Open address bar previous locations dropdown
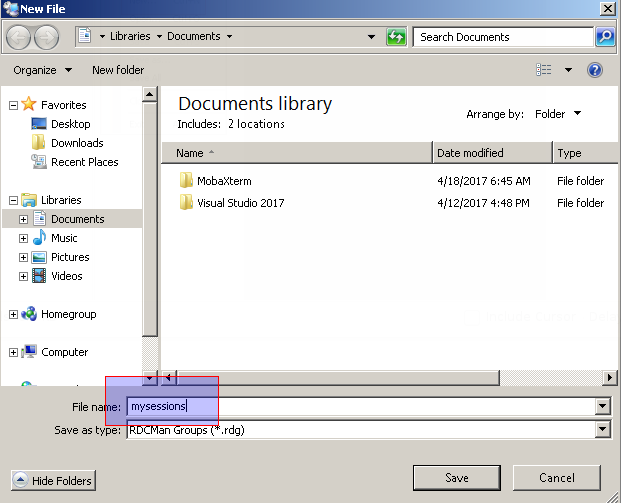The image size is (621, 503). click(371, 37)
